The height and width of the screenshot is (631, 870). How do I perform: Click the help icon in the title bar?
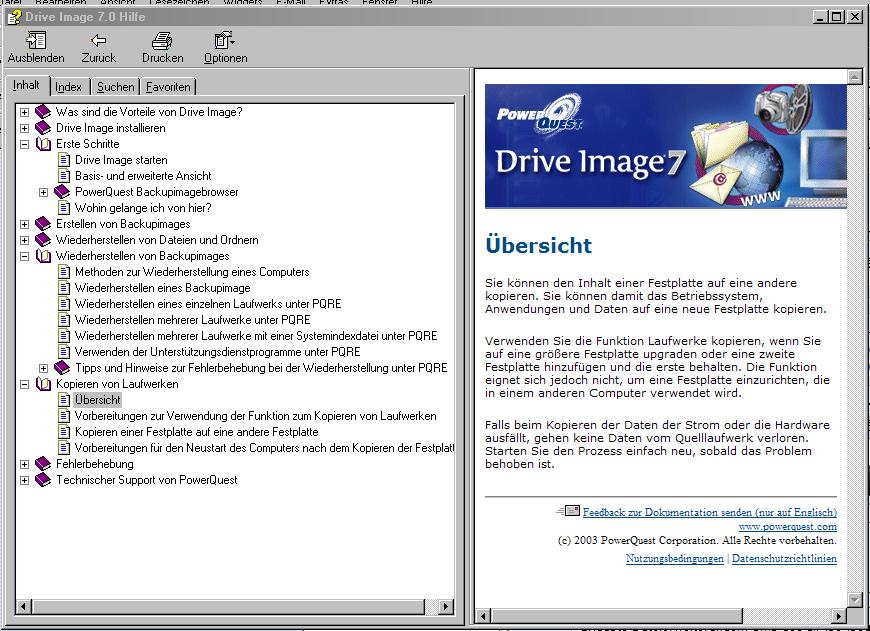(x=13, y=17)
